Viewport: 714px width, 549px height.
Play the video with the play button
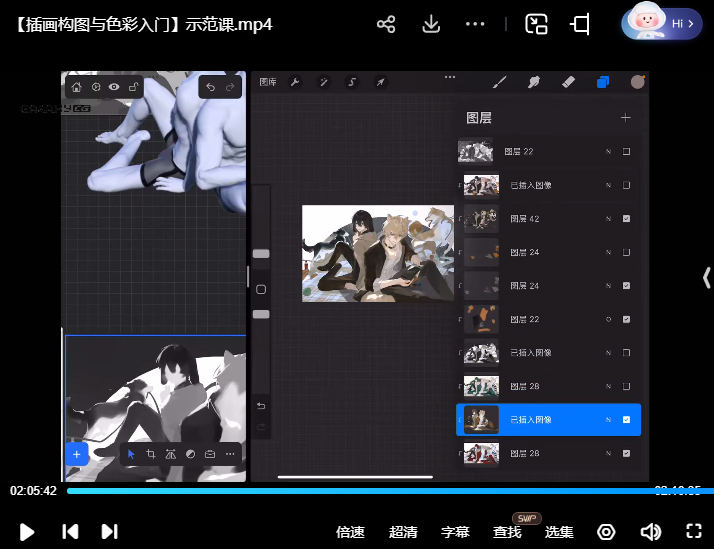27,532
